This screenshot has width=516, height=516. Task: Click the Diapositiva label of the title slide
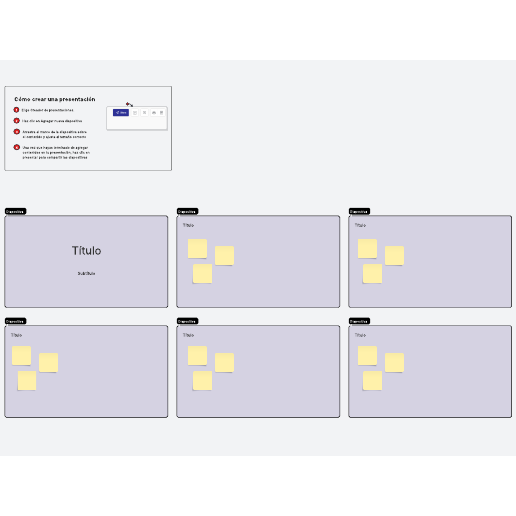[15, 211]
